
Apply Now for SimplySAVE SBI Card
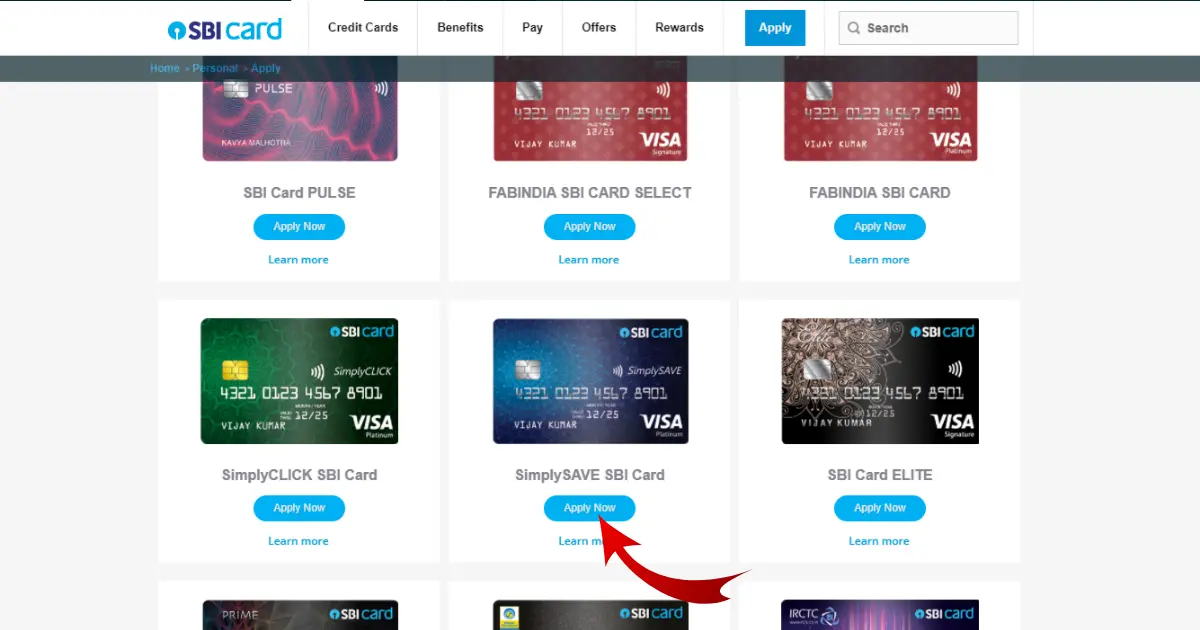[590, 508]
